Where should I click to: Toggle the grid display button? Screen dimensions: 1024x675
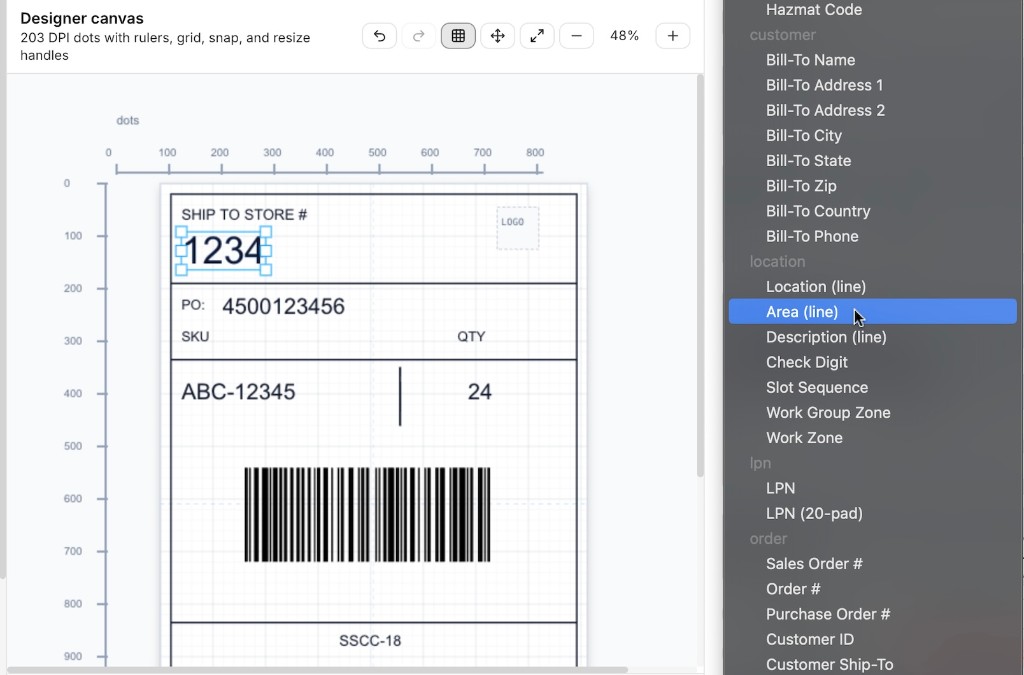(458, 36)
